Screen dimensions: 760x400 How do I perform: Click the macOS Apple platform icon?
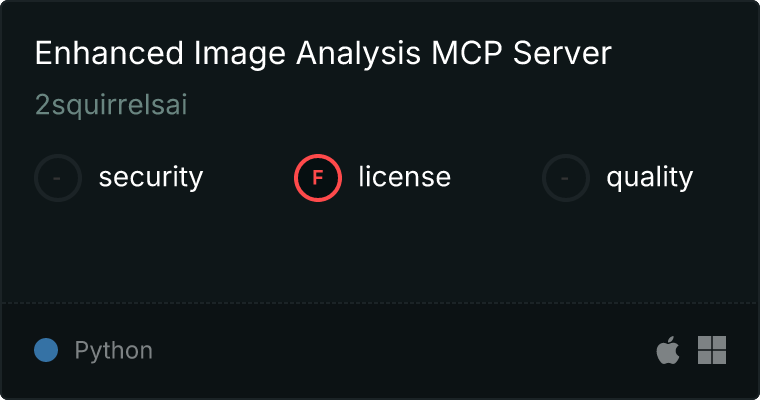[x=668, y=350]
